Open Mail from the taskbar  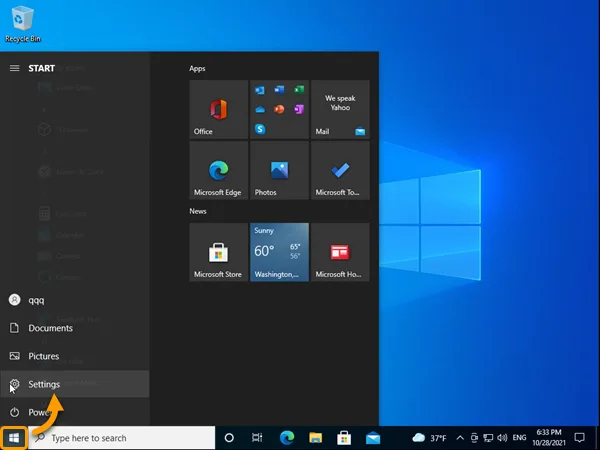[x=373, y=438]
